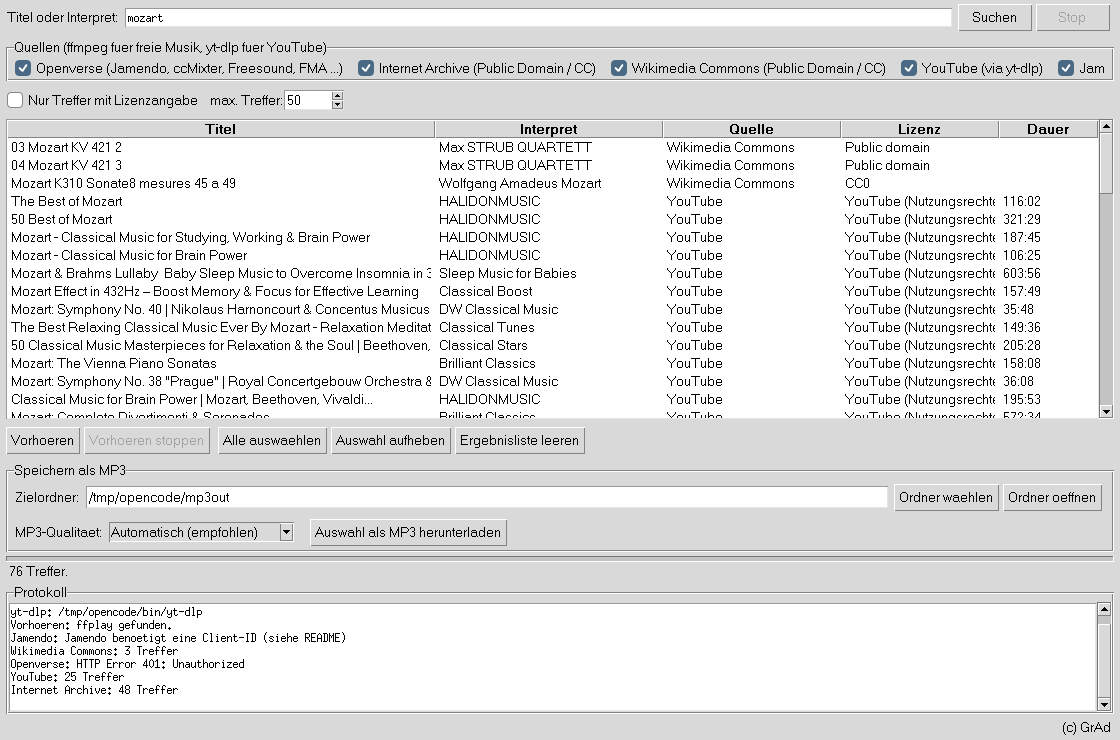Focus the Zielordner path field

(486, 497)
